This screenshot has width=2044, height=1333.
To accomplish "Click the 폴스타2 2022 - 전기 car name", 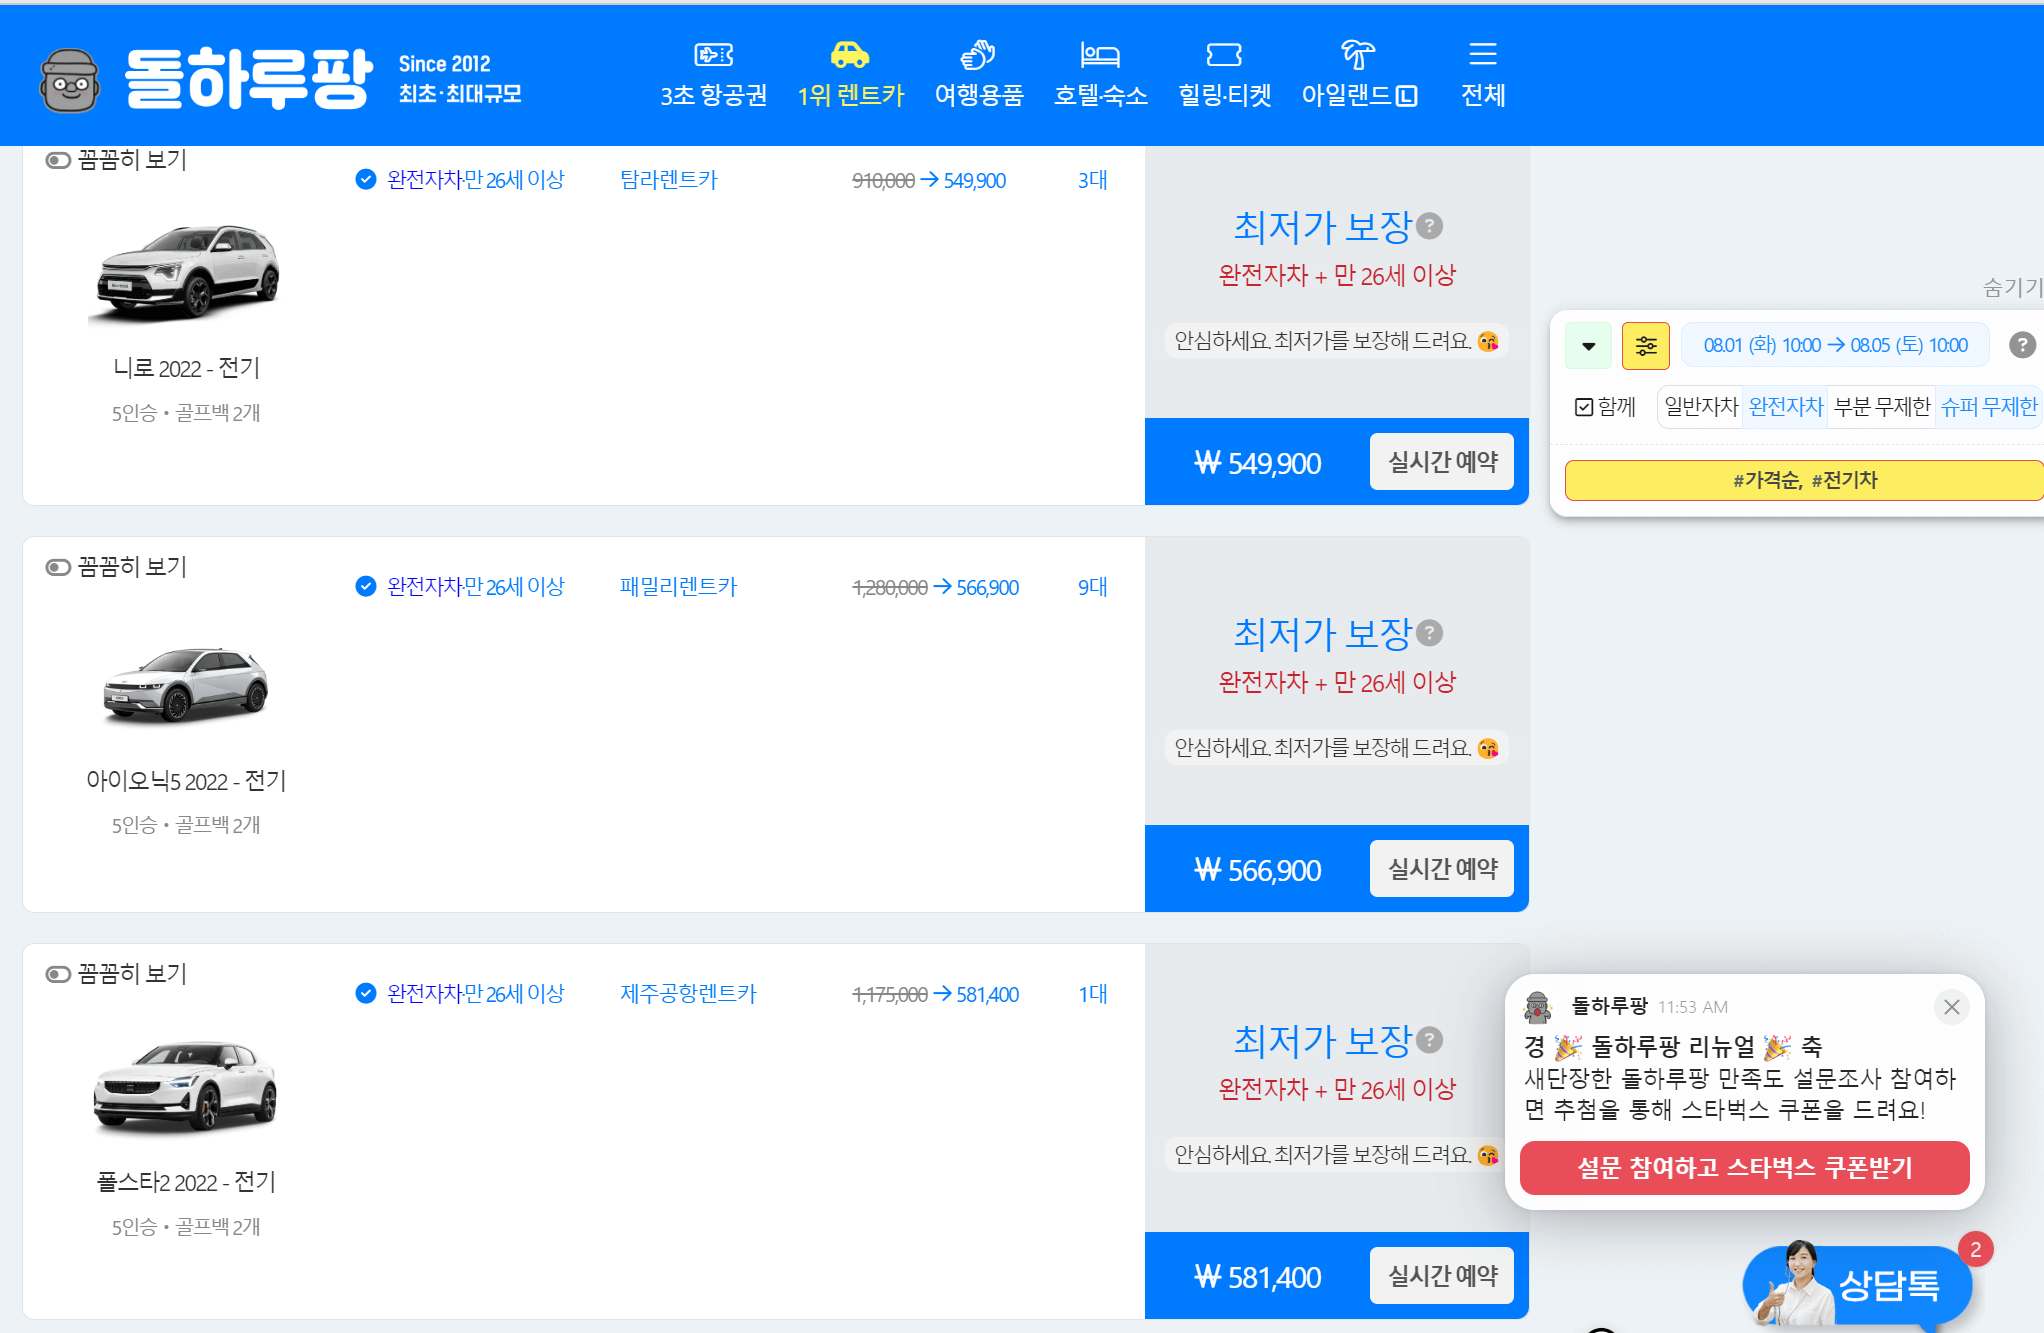I will coord(186,1182).
